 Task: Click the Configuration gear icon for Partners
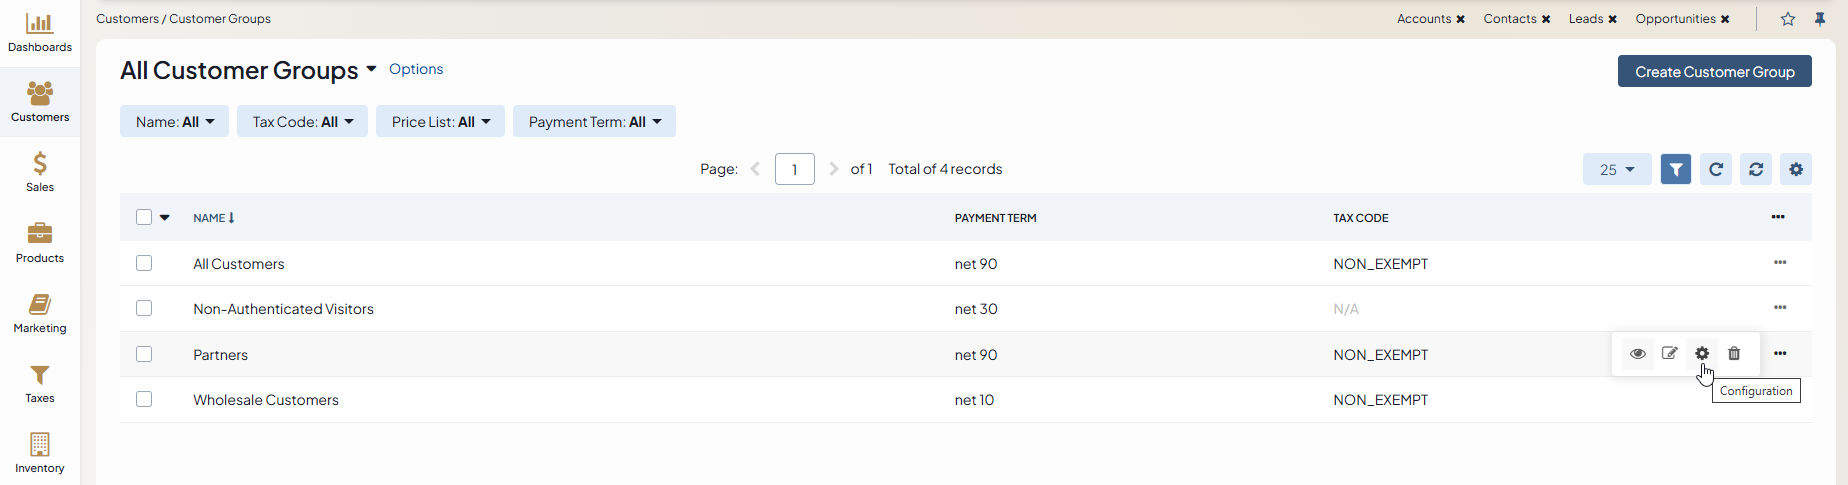(x=1702, y=354)
